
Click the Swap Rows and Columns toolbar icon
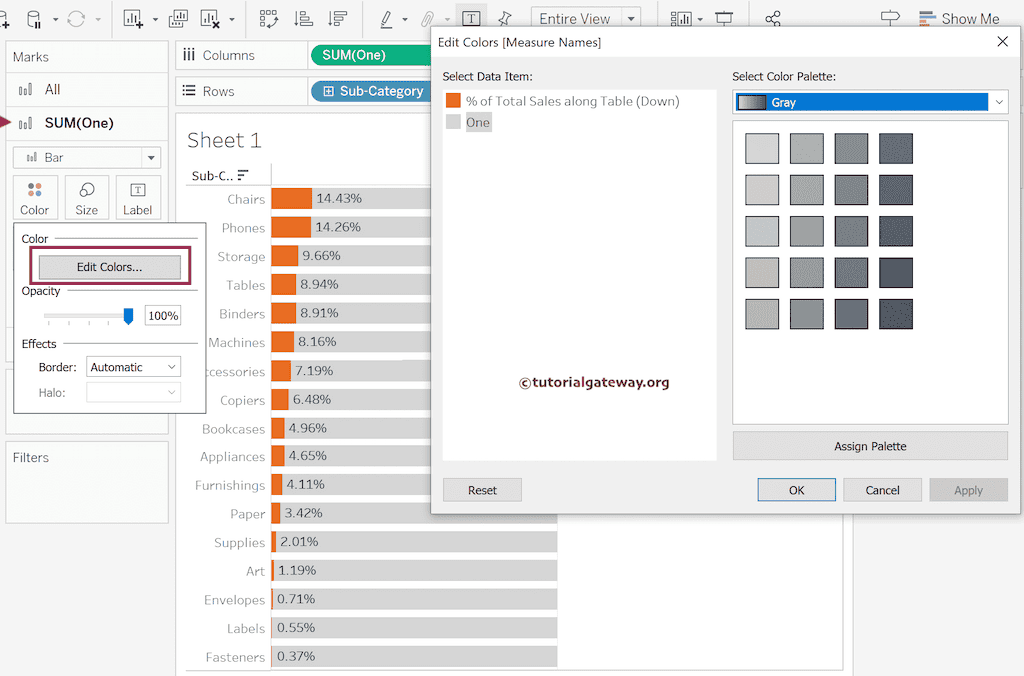point(270,17)
